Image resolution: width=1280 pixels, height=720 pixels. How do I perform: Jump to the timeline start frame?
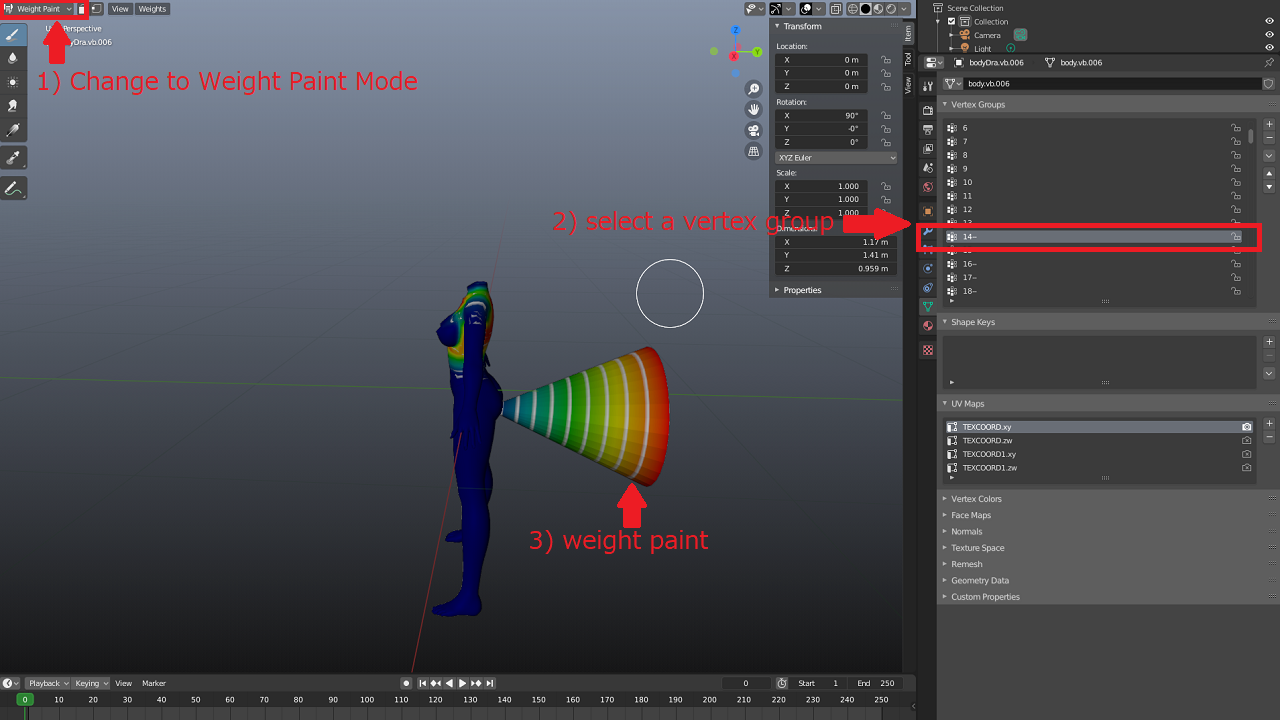(423, 683)
